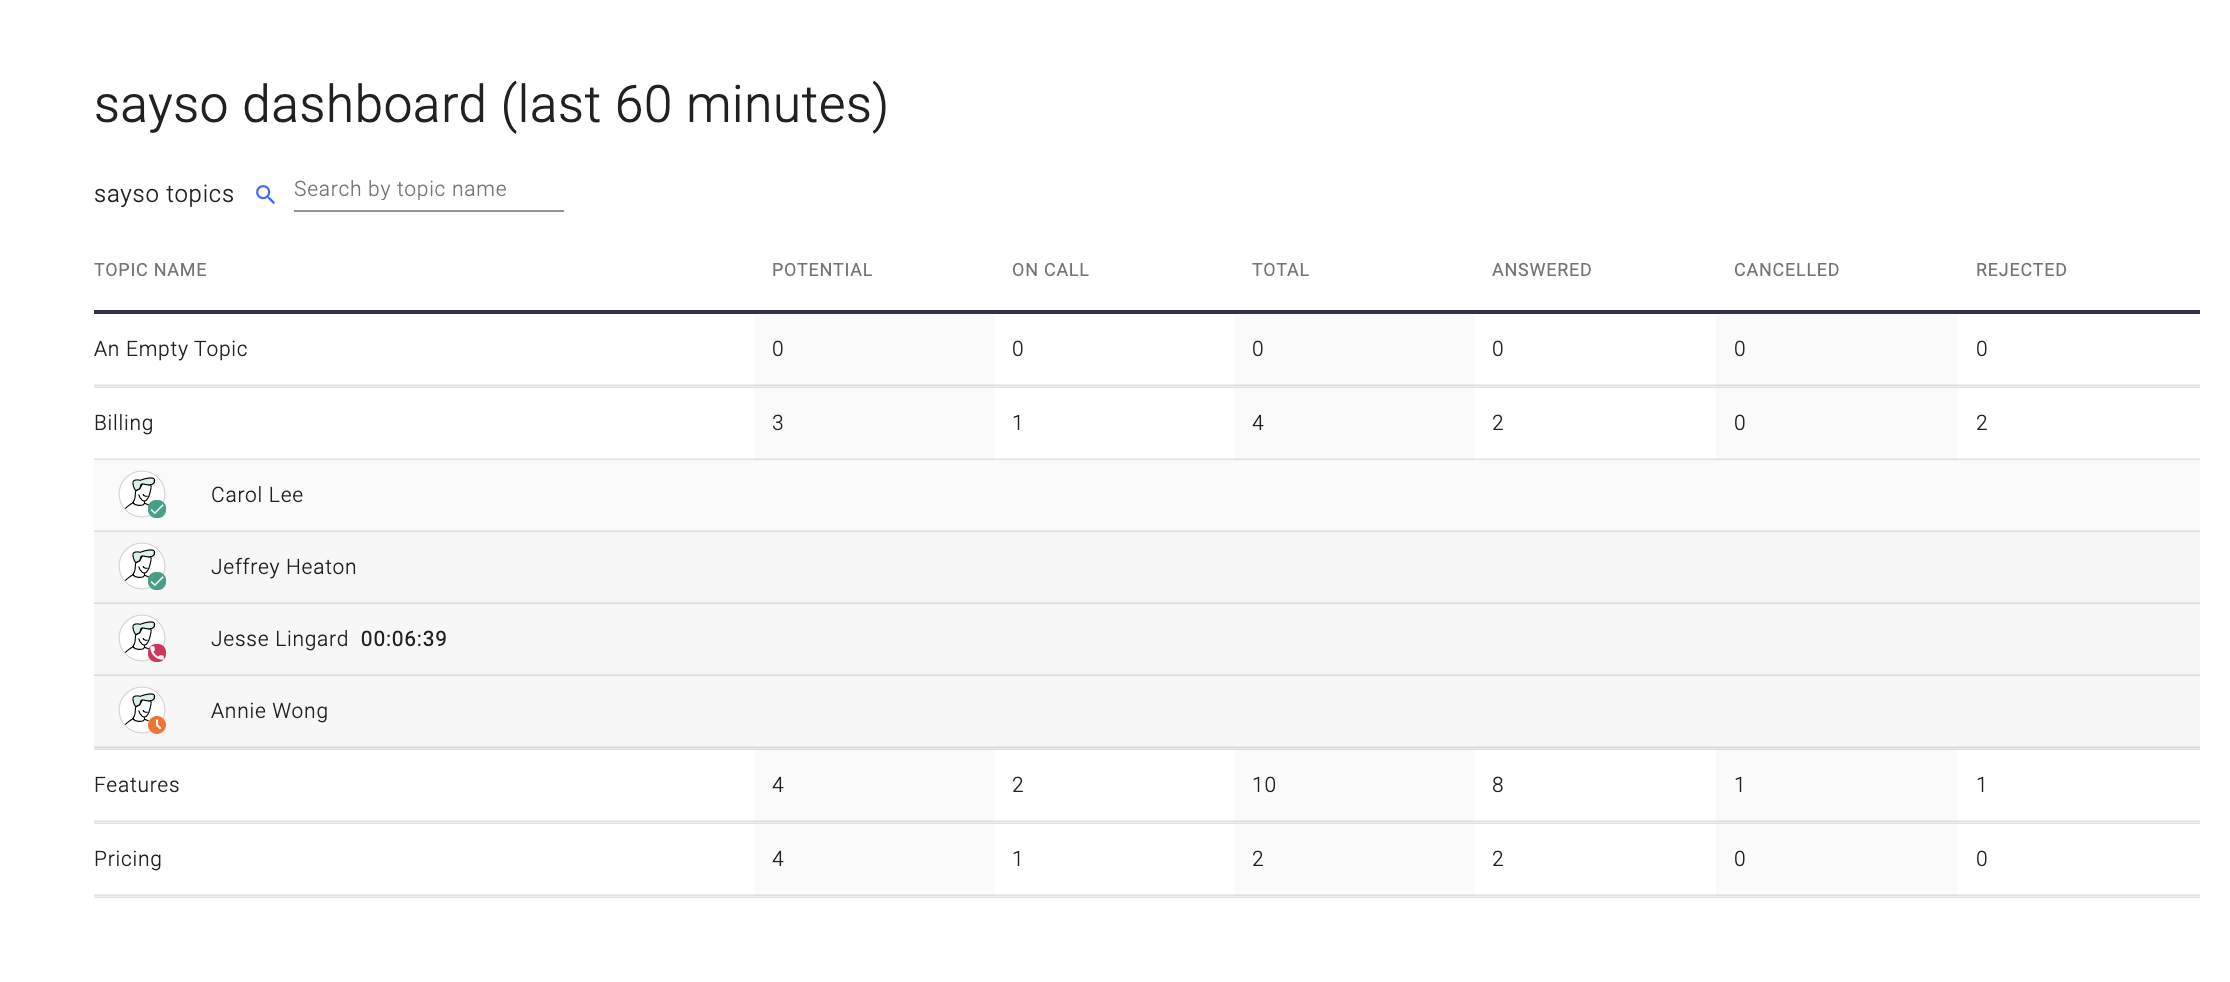Sort by the Rejected column header
Image resolution: width=2230 pixels, height=982 pixels.
[x=2021, y=270]
